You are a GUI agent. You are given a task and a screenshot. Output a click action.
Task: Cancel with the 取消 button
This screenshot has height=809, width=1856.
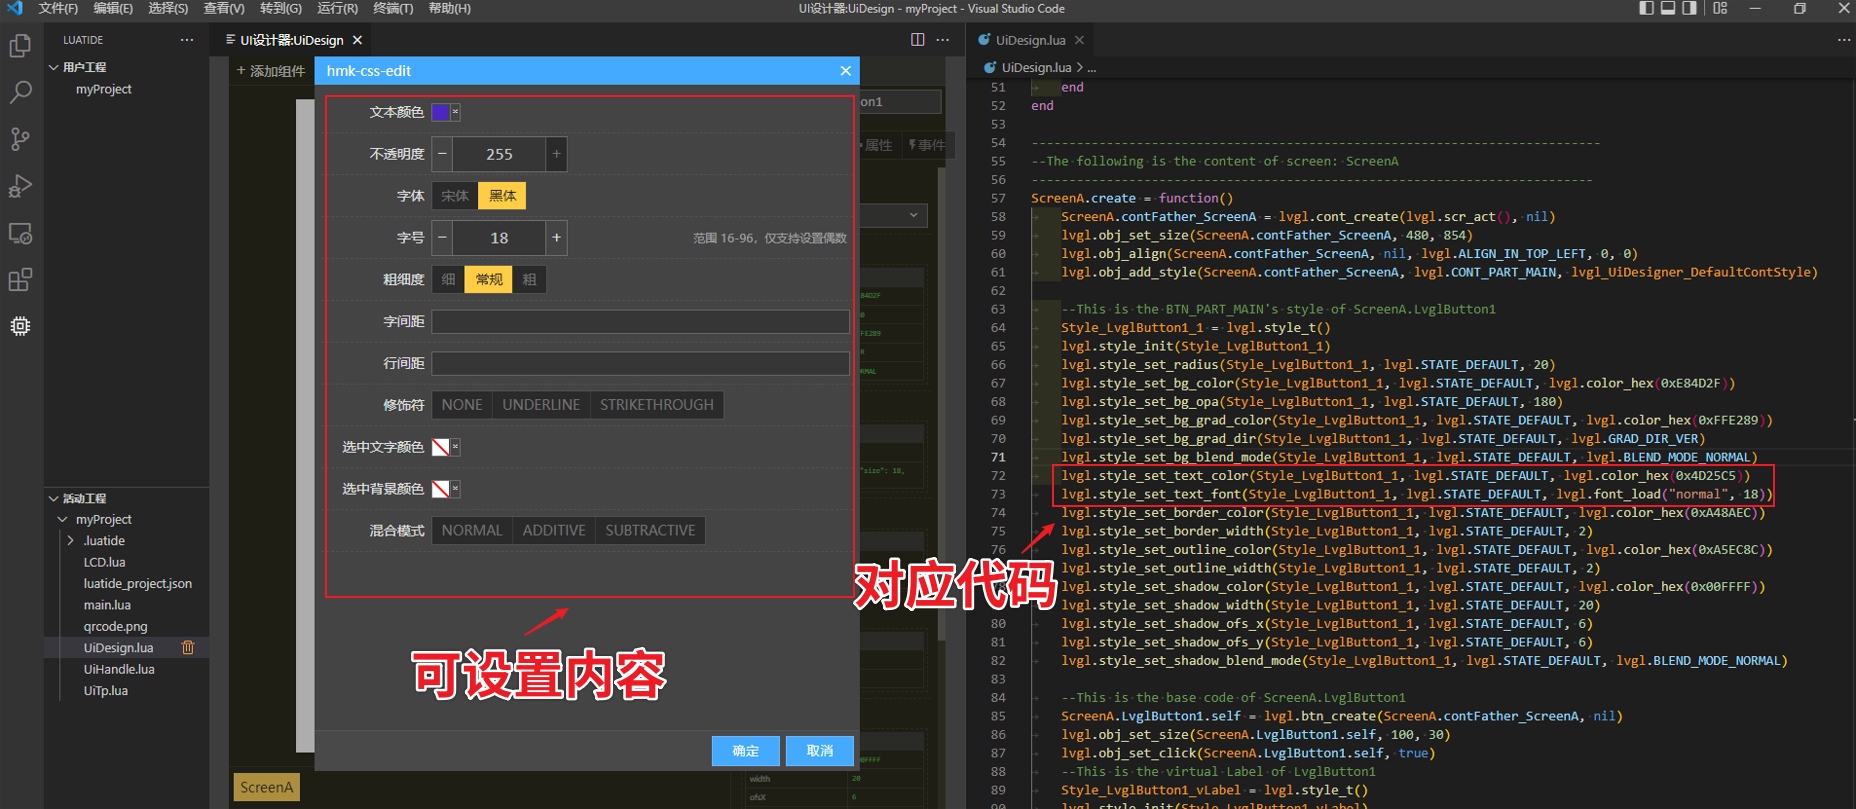(820, 751)
